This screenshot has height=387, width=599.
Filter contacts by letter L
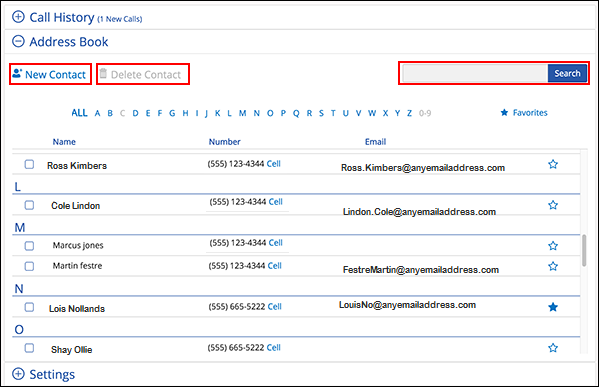229,113
